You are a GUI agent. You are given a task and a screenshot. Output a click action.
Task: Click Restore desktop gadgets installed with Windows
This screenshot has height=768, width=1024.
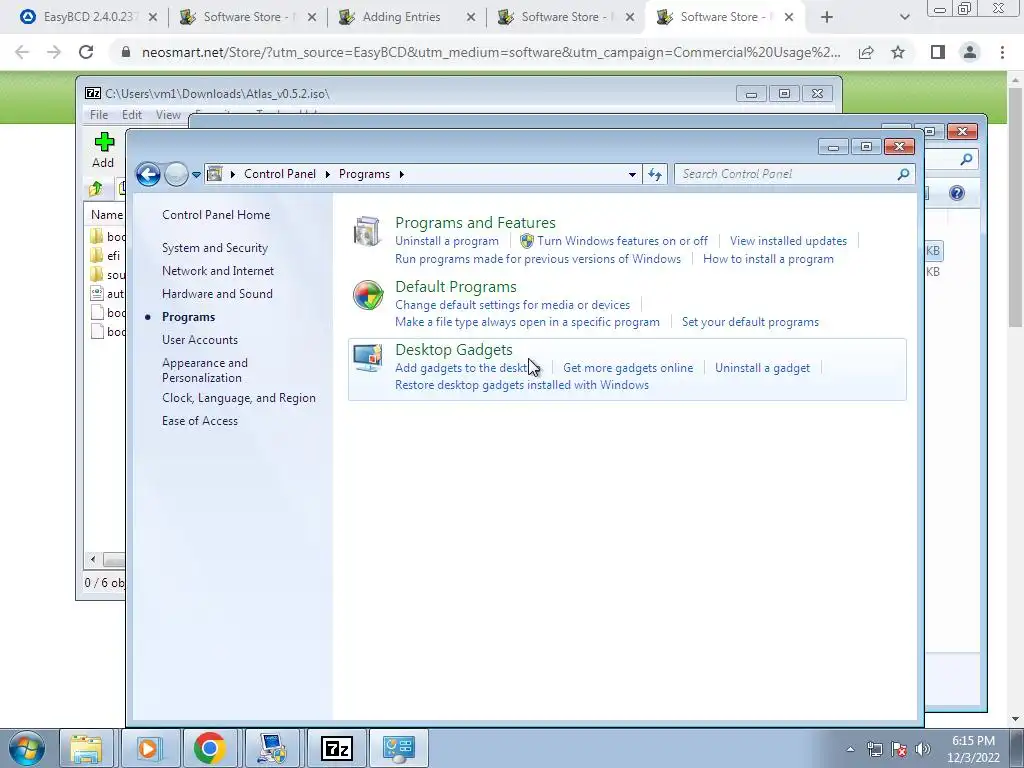pos(522,385)
